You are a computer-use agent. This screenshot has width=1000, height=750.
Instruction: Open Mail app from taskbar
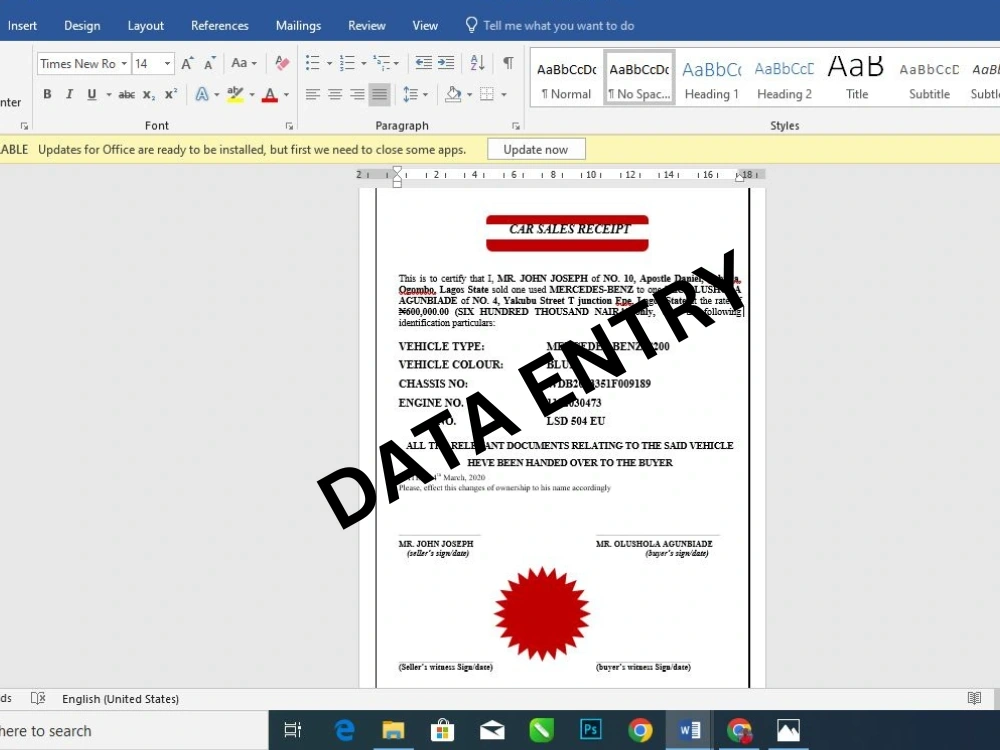click(492, 730)
